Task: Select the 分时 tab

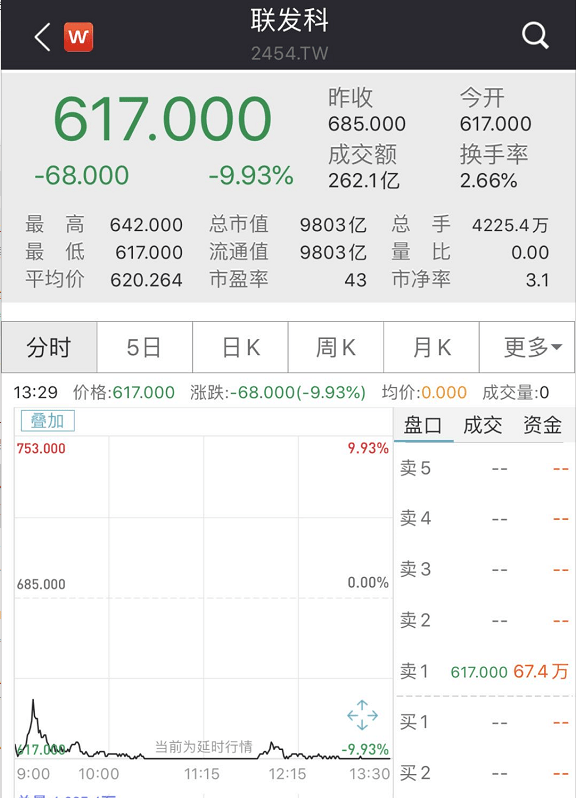Action: pos(49,347)
